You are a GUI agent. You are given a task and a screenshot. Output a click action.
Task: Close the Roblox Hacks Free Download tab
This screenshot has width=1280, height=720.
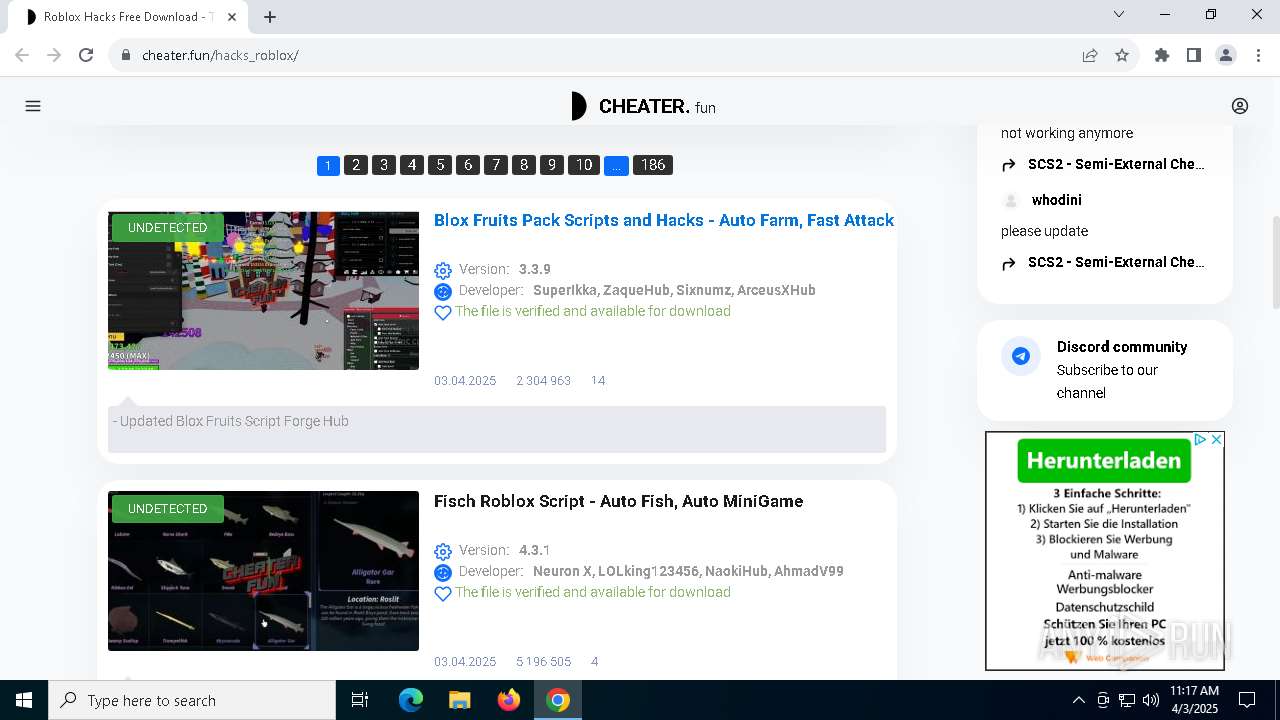[231, 17]
